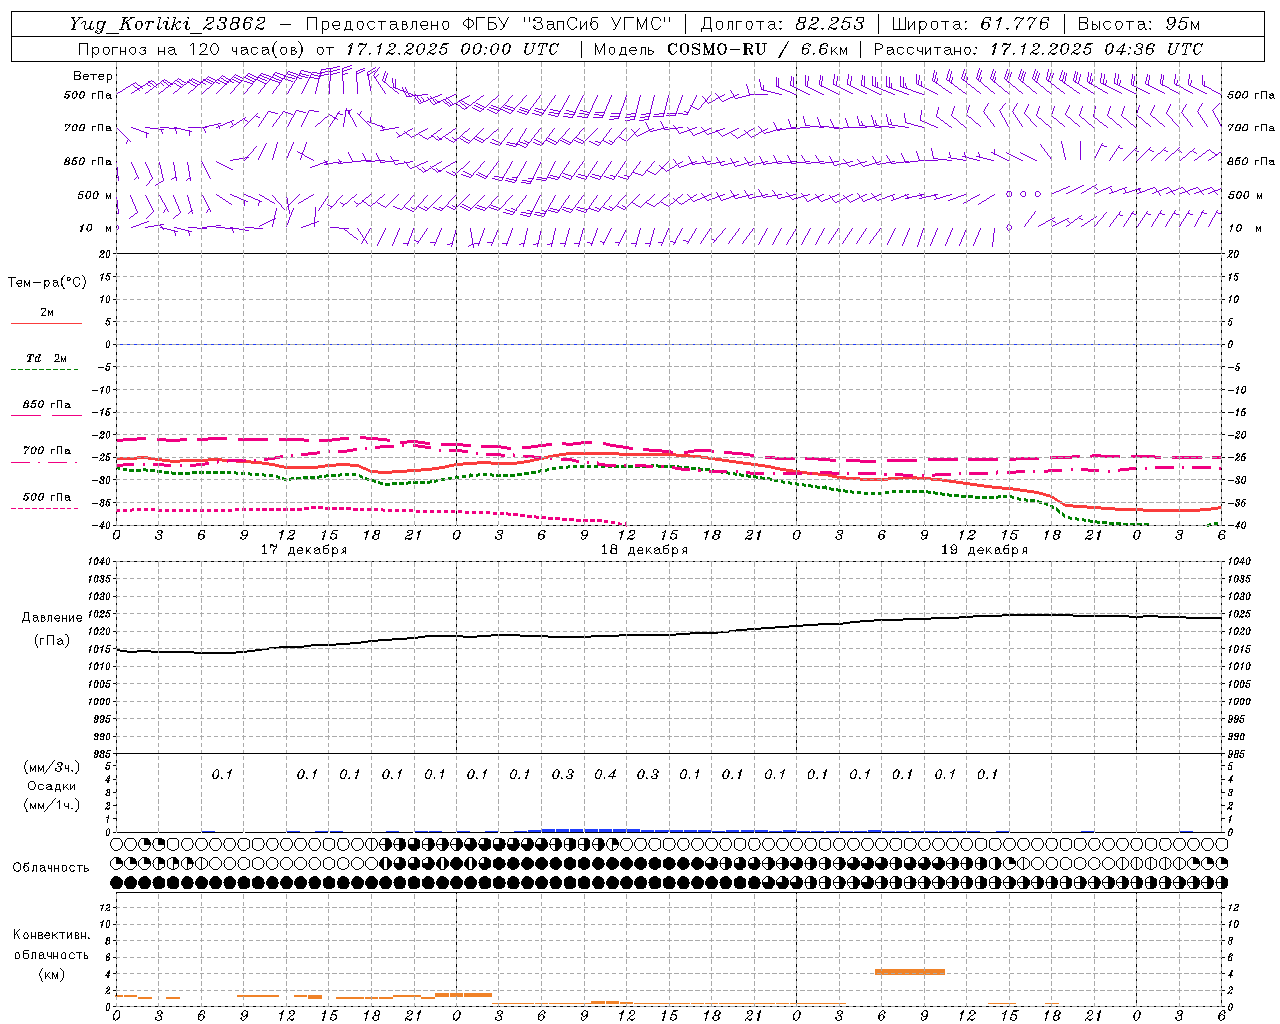Click the magenta dotted 500 гПа temperature curve
The width and height of the screenshot is (1280, 1024).
click(x=370, y=510)
